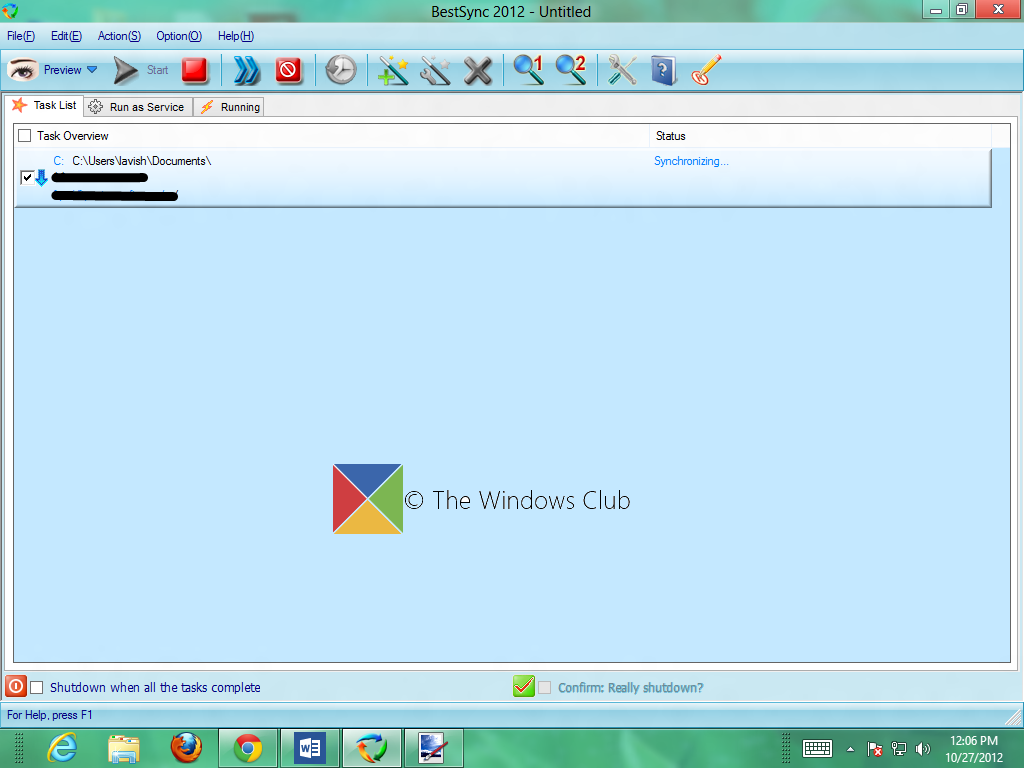
Task: Click the Preview button label
Action: (63, 70)
